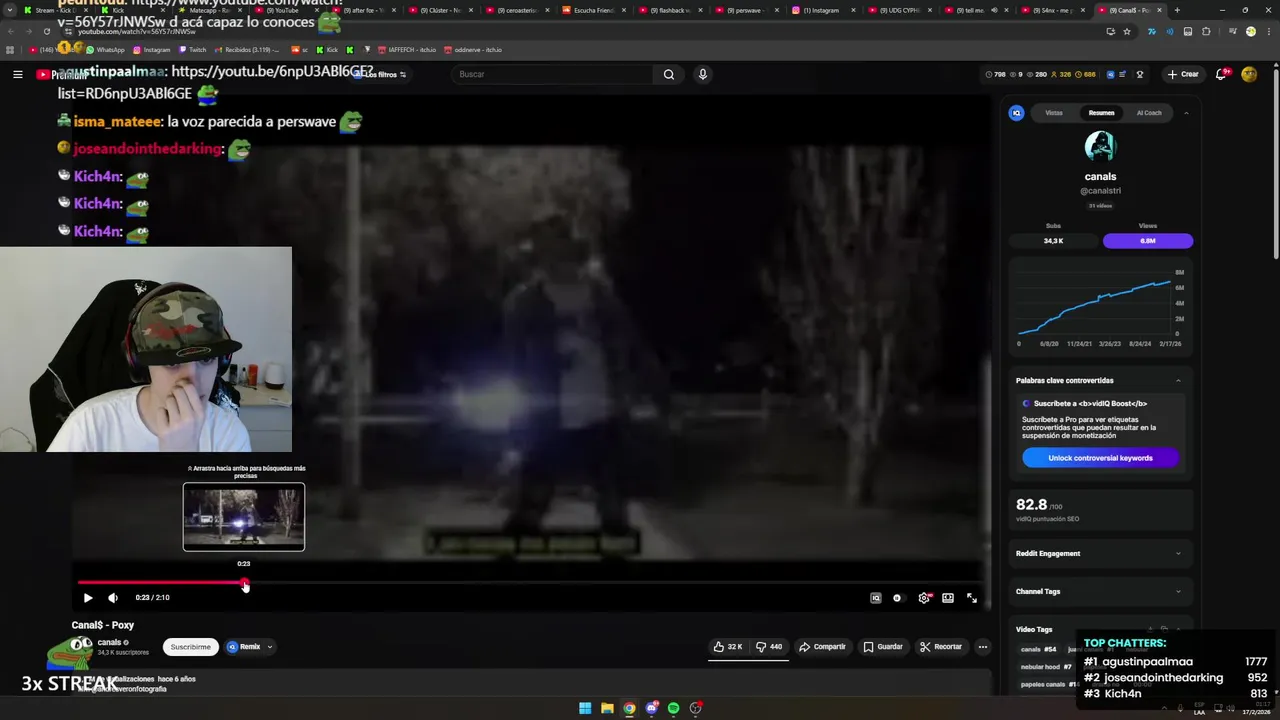Open the Crear create menu
Screen dimensions: 1280x720
pos(1183,74)
